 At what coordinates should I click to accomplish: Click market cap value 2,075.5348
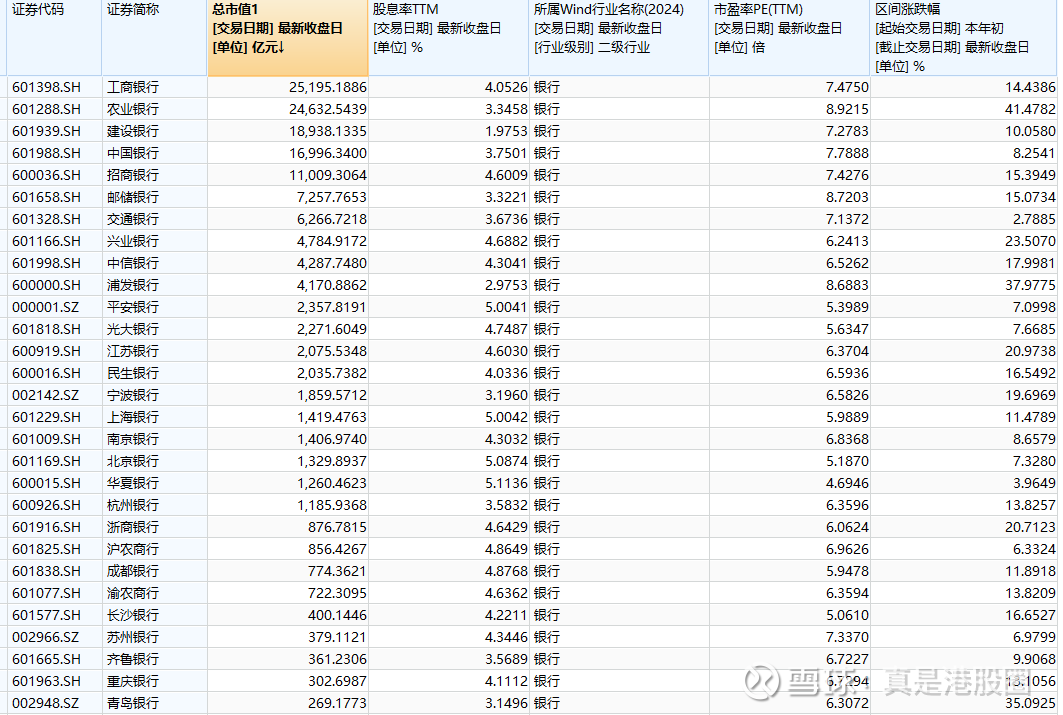(x=332, y=351)
